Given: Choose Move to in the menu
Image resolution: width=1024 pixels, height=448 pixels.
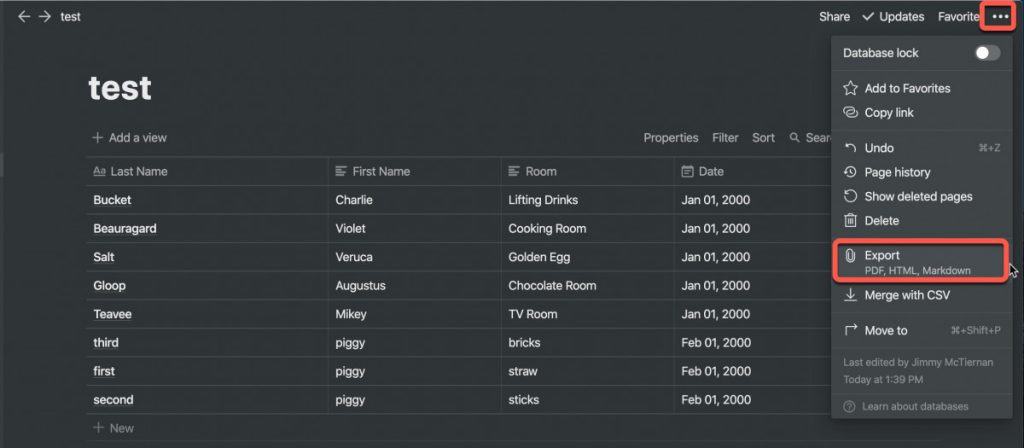Looking at the screenshot, I should coord(921,330).
